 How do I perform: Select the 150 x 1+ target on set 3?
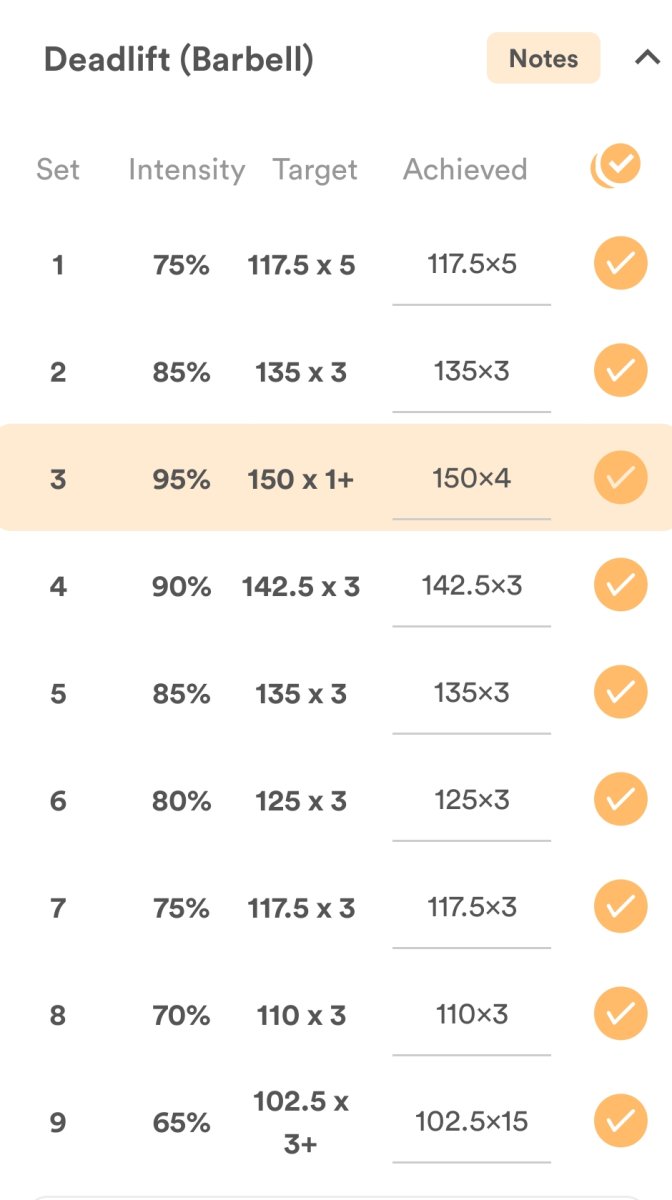click(301, 479)
